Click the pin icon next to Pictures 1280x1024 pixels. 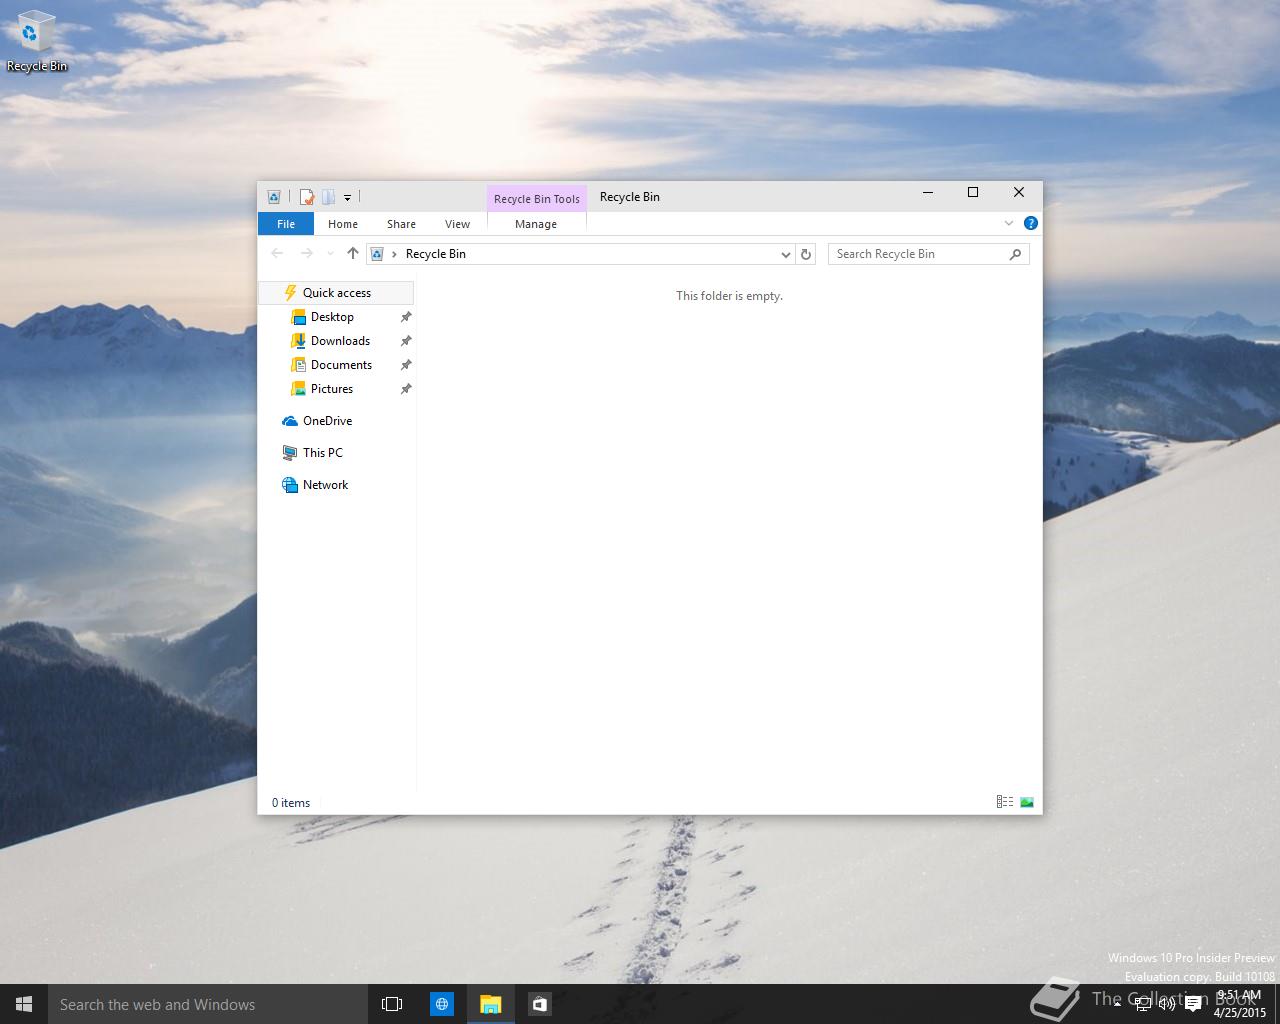(406, 389)
